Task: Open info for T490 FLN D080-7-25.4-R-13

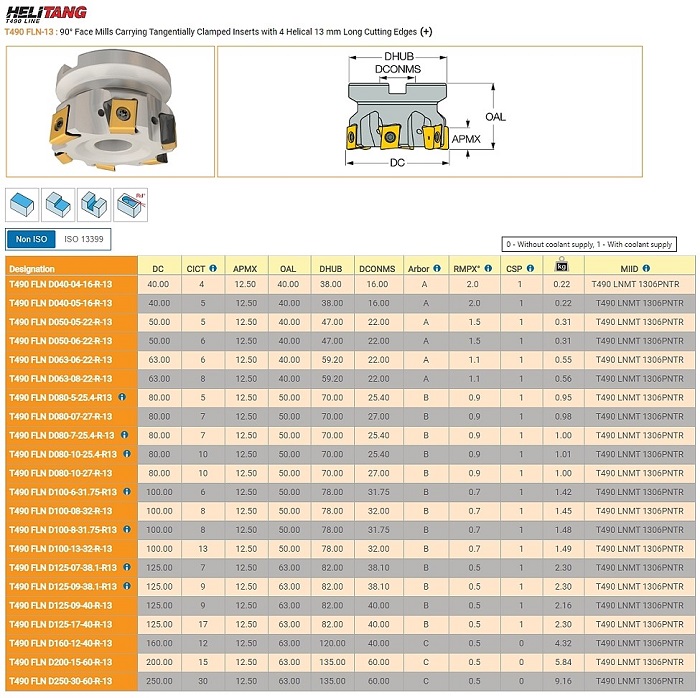Action: 125,434
